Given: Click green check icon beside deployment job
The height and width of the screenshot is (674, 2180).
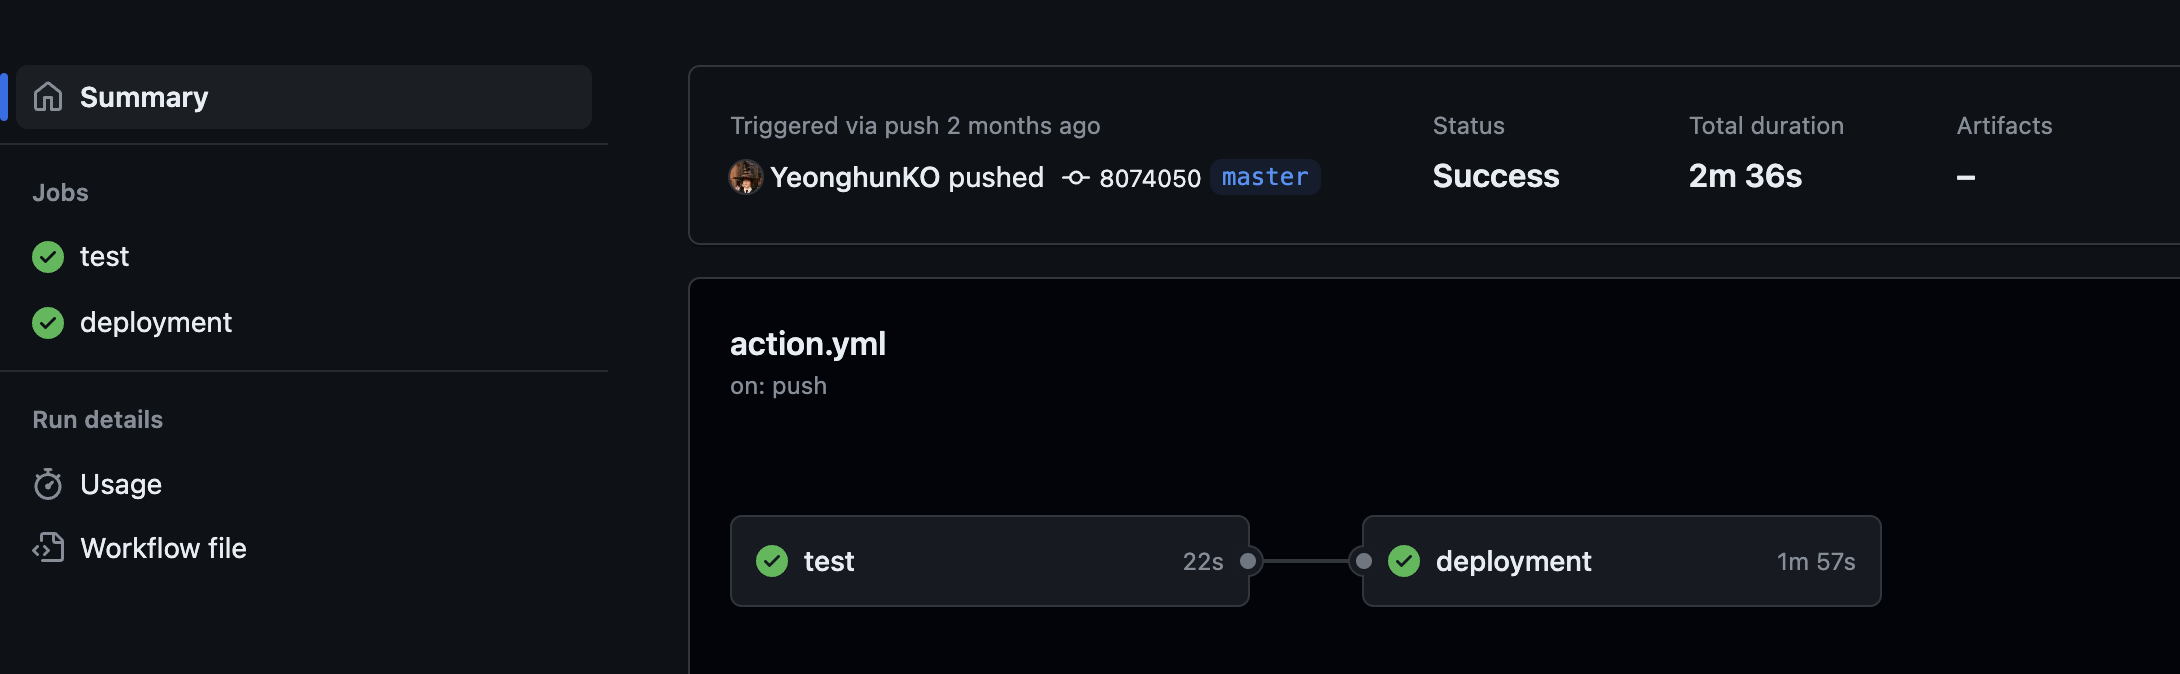Looking at the screenshot, I should 48,323.
